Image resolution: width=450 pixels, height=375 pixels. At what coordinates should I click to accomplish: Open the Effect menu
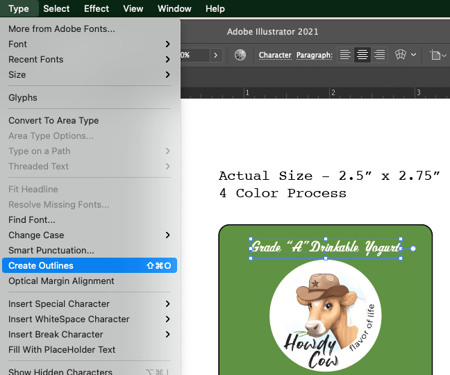[x=96, y=8]
